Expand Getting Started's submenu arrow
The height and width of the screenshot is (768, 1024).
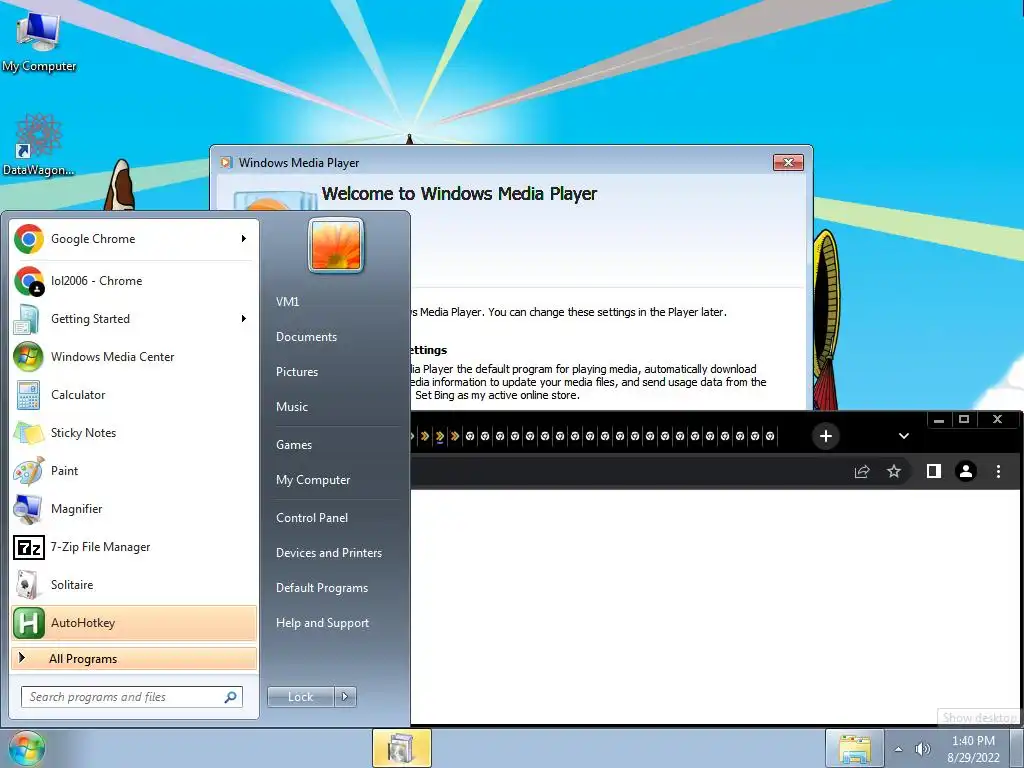click(x=244, y=319)
